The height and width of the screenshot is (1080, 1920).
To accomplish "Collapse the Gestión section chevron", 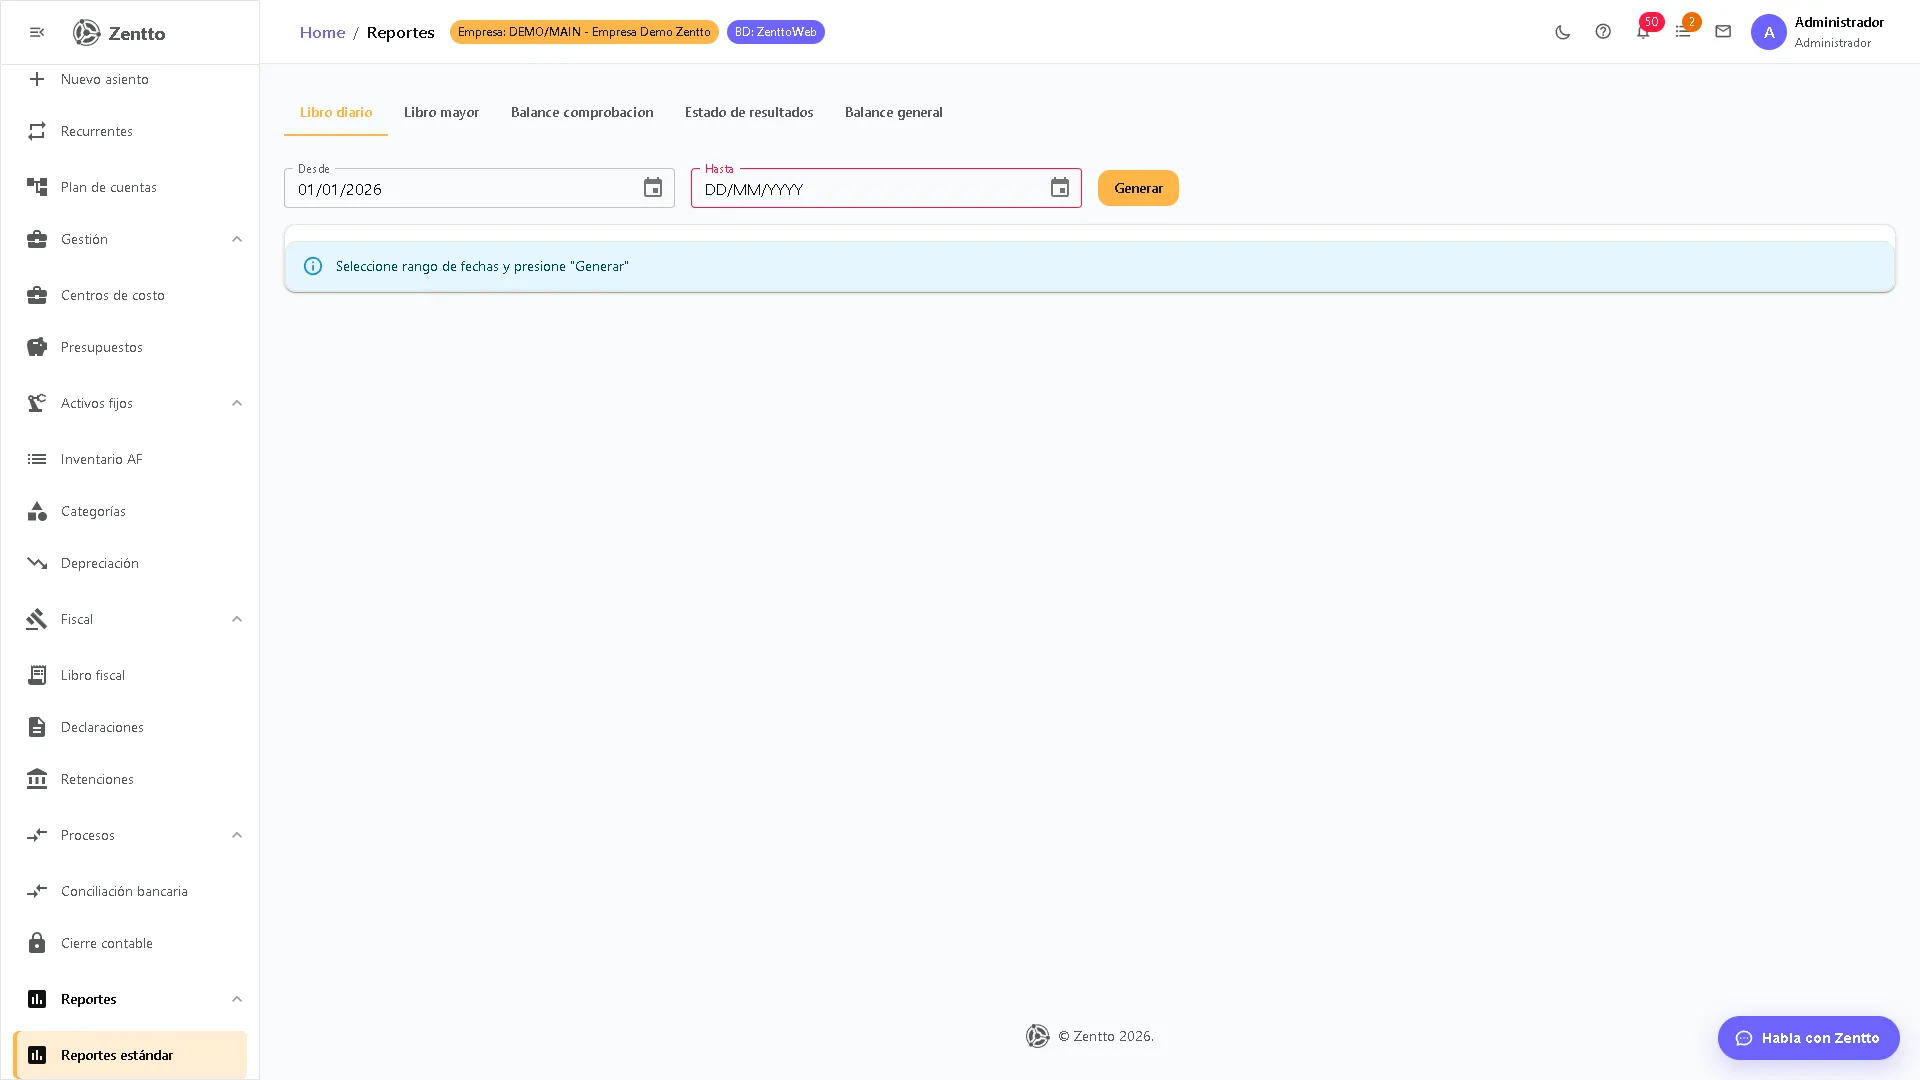I will coord(237,239).
